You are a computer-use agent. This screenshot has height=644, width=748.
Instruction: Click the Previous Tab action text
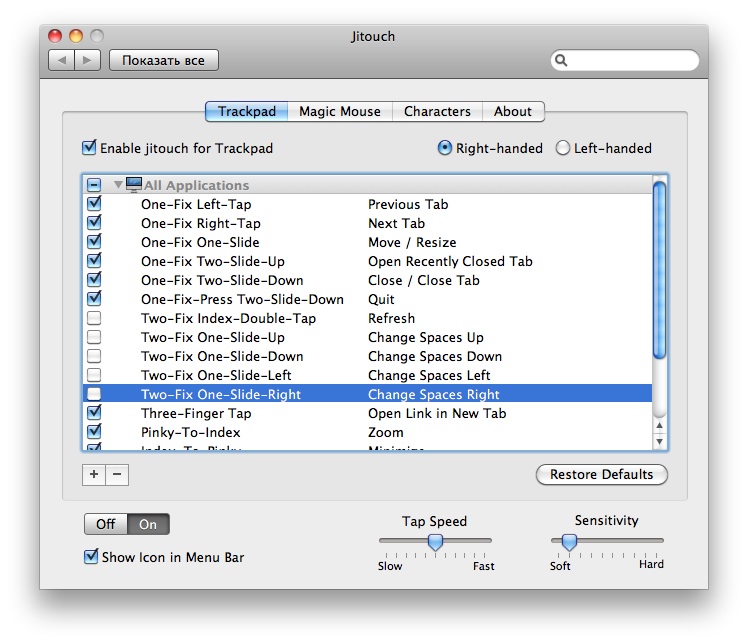tap(408, 205)
